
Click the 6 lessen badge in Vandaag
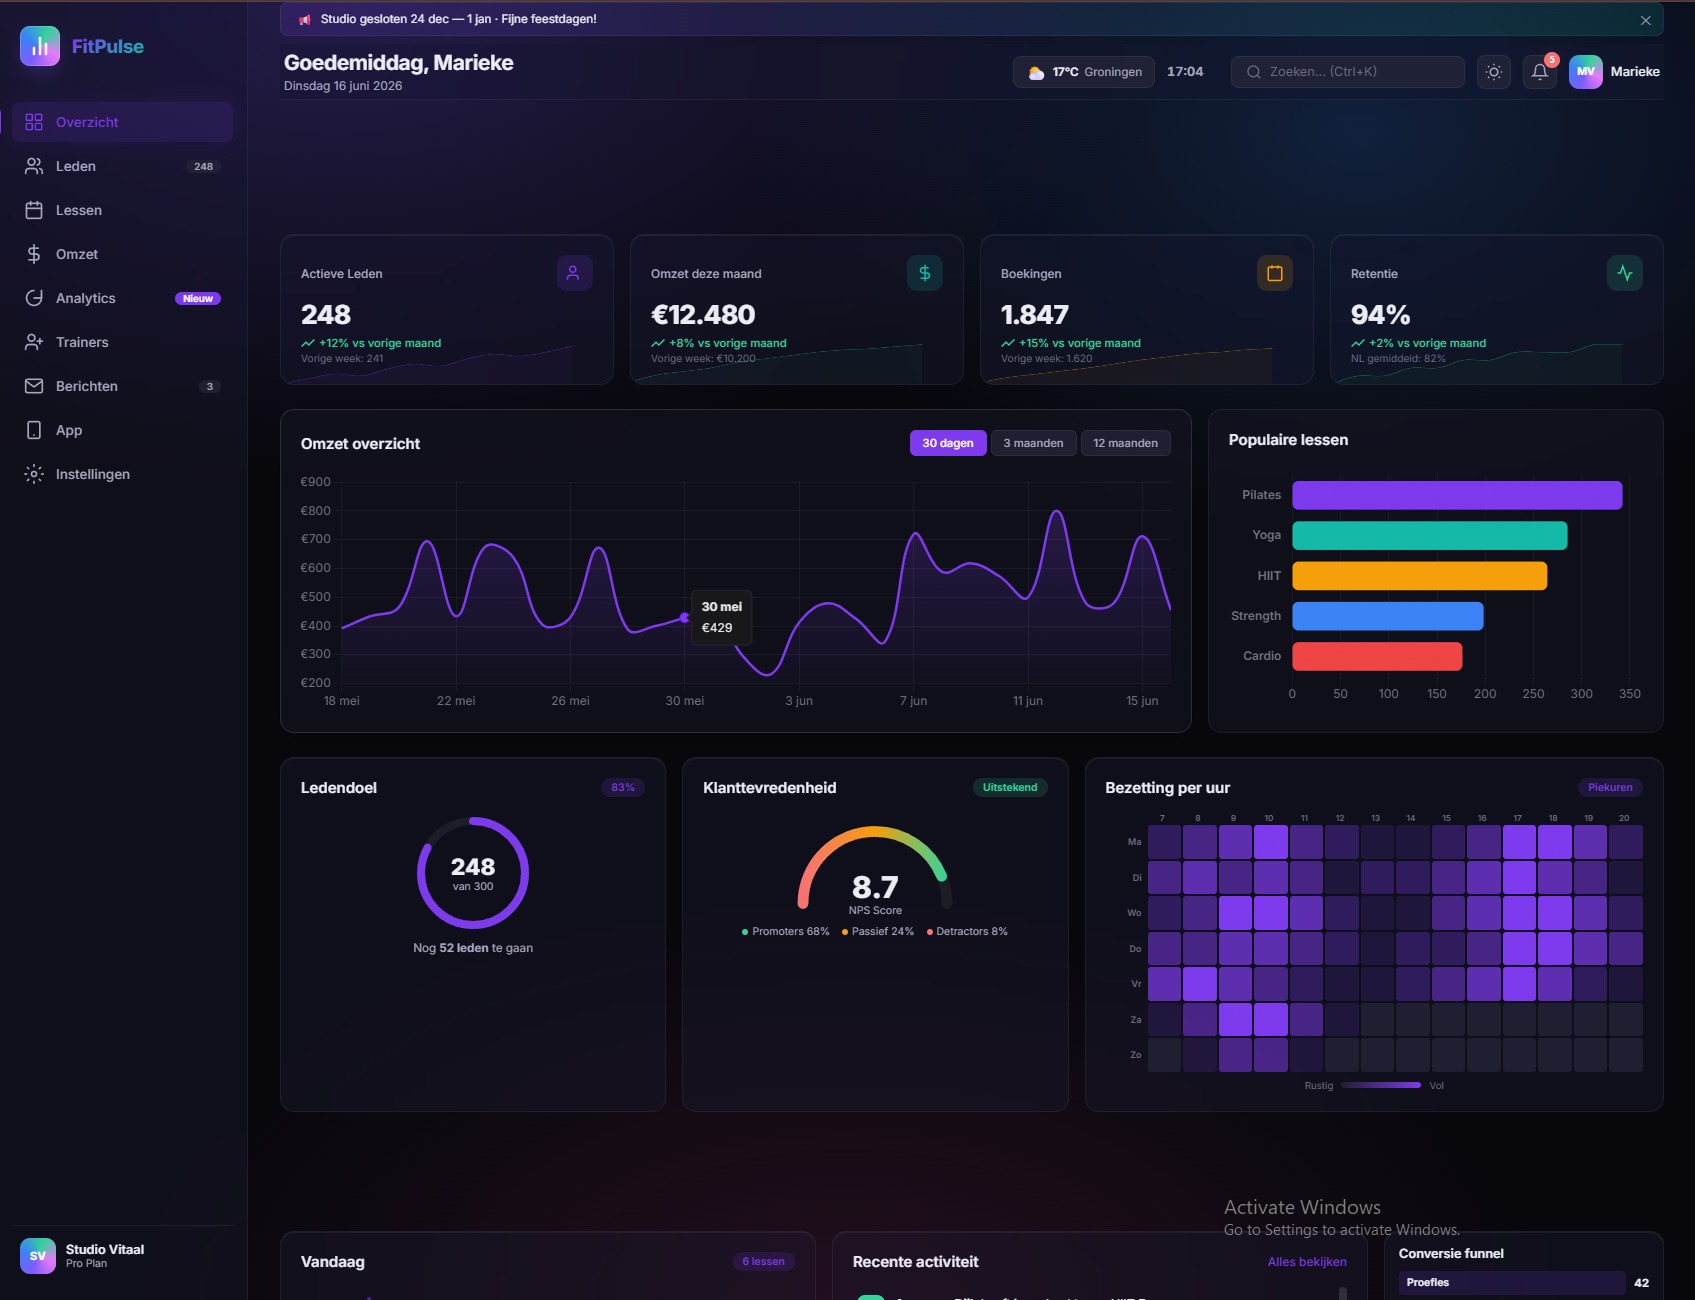point(764,1261)
